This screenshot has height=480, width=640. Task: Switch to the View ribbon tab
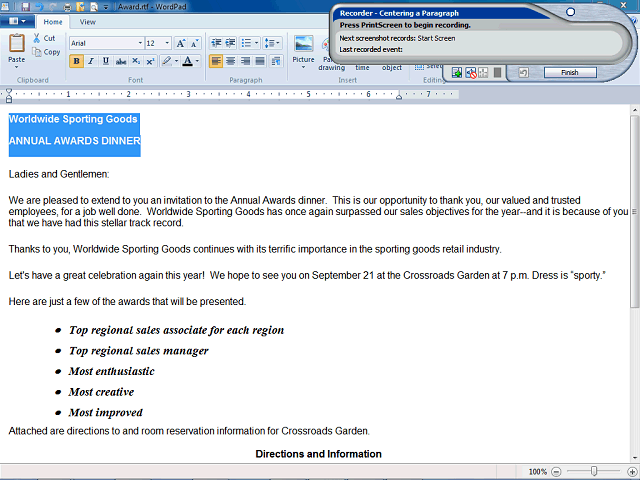[87, 22]
